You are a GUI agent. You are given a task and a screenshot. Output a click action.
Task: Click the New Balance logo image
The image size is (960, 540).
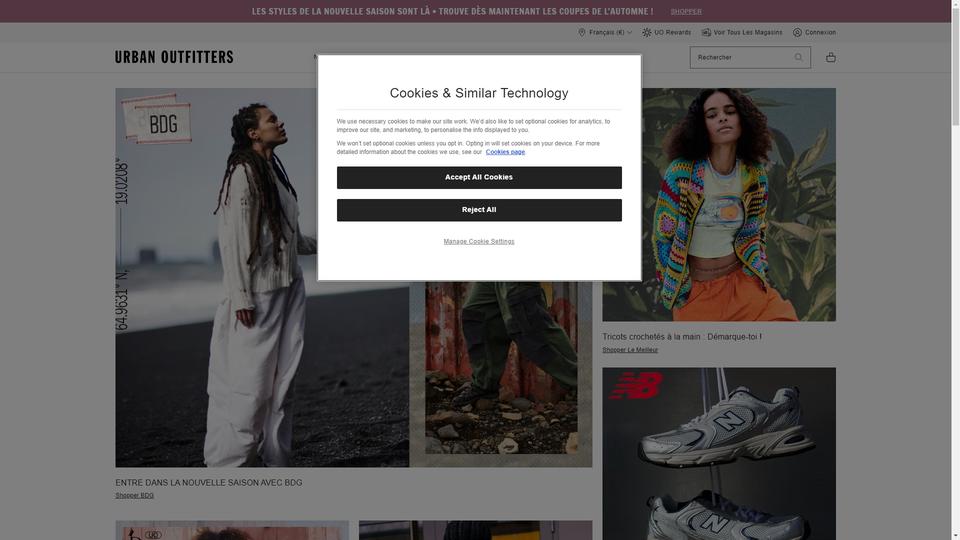[x=636, y=386]
